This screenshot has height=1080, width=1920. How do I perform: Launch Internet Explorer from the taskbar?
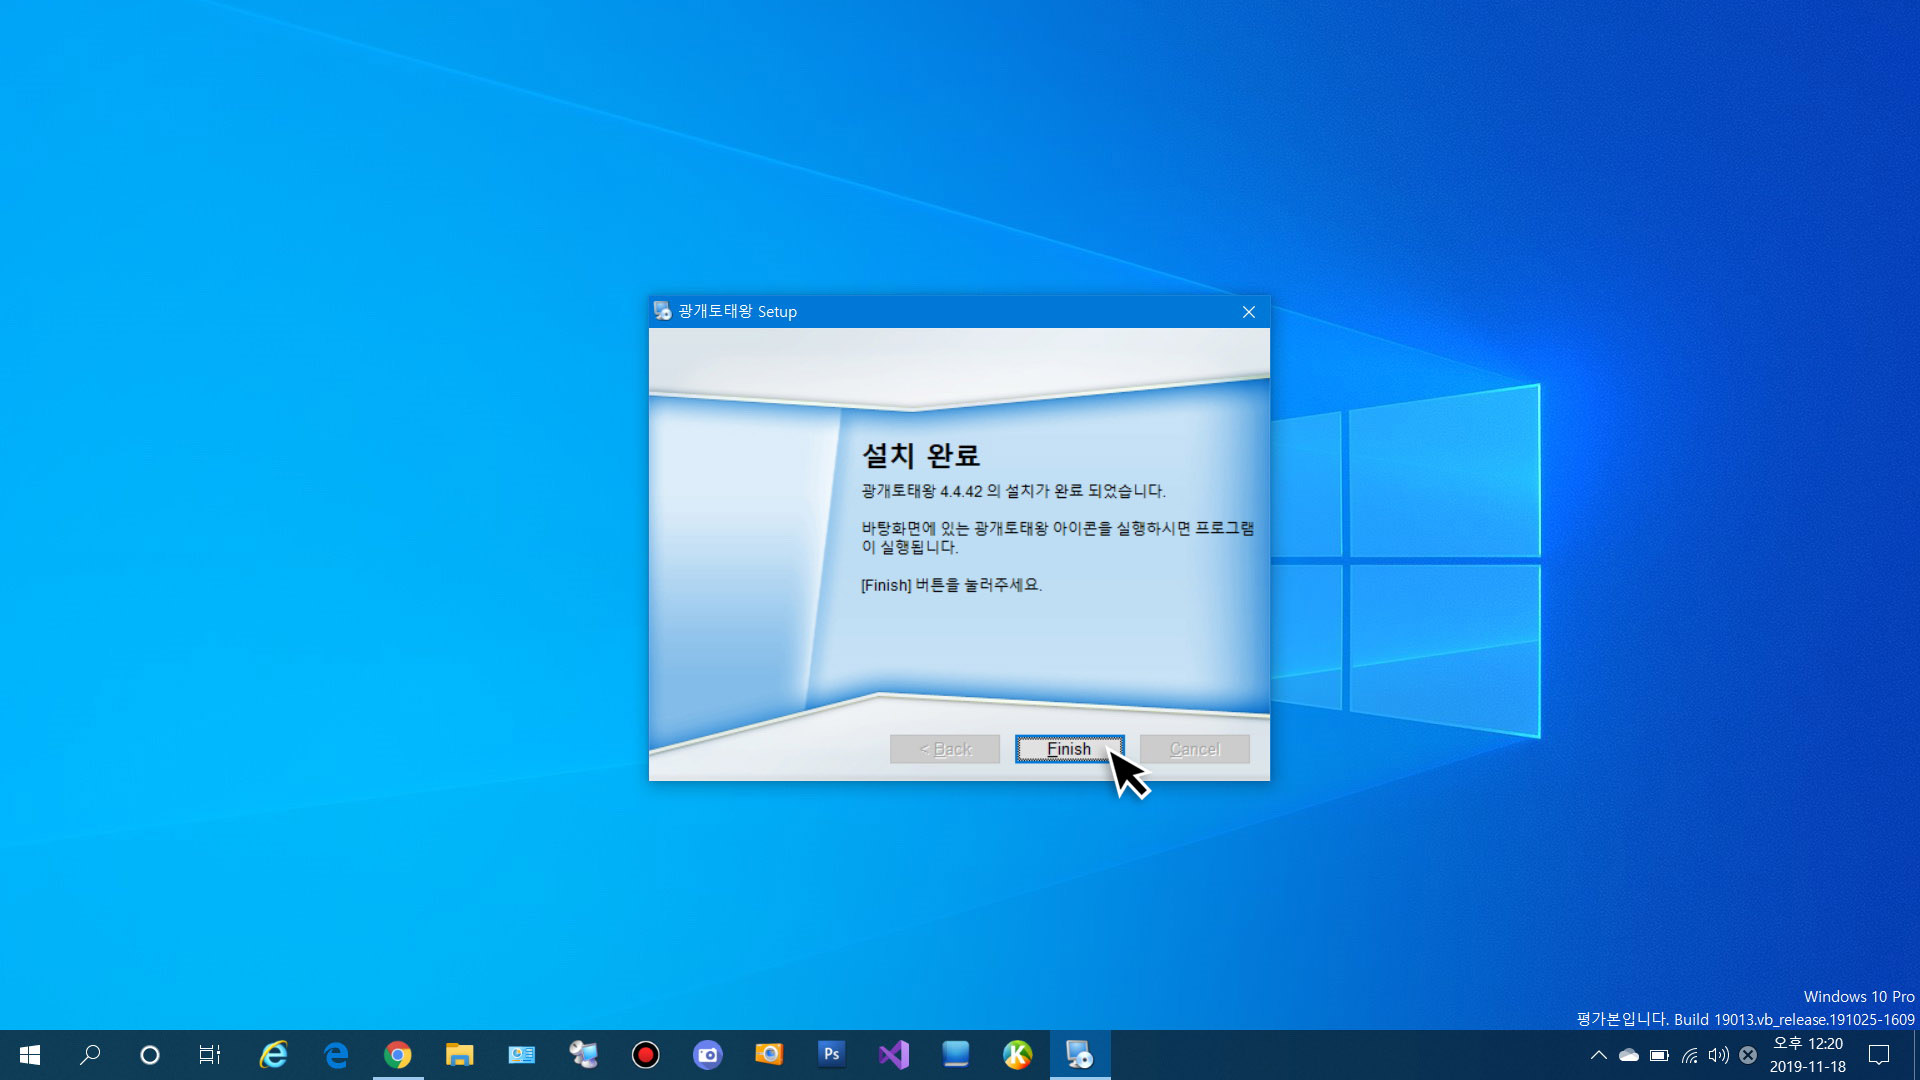273,1055
